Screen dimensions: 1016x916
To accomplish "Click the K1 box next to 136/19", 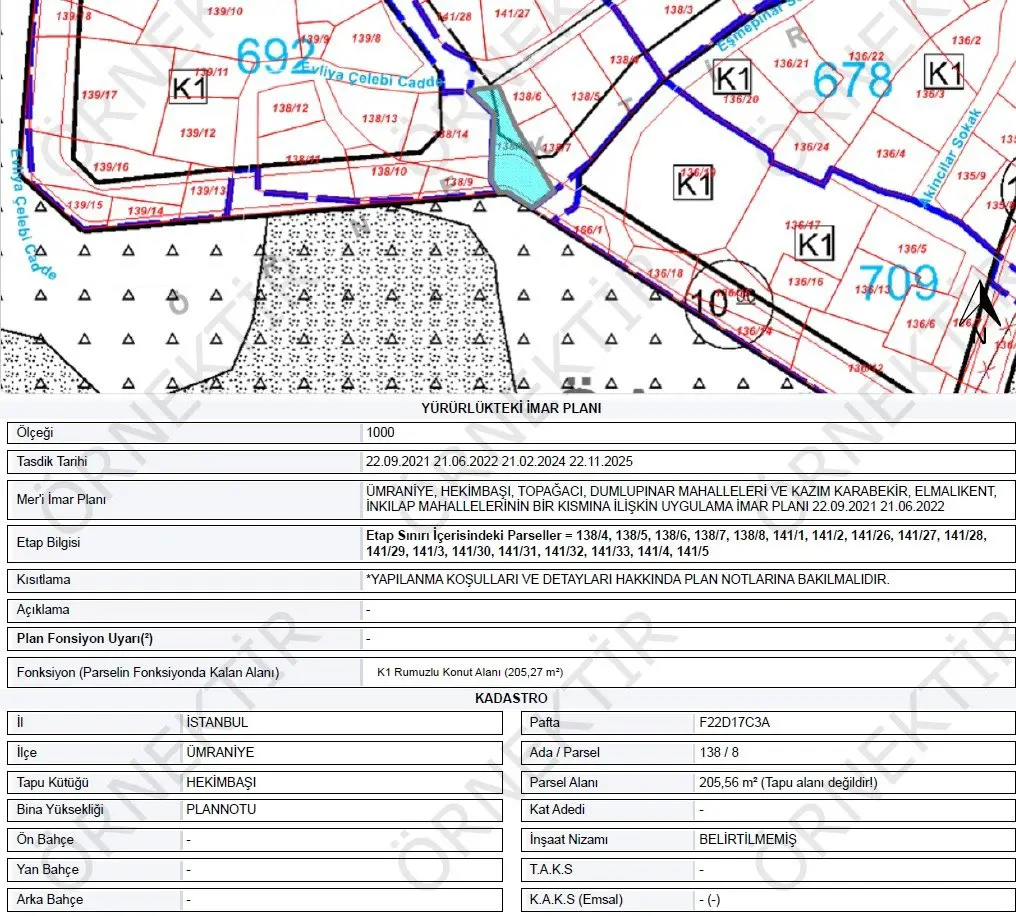I will [x=693, y=183].
